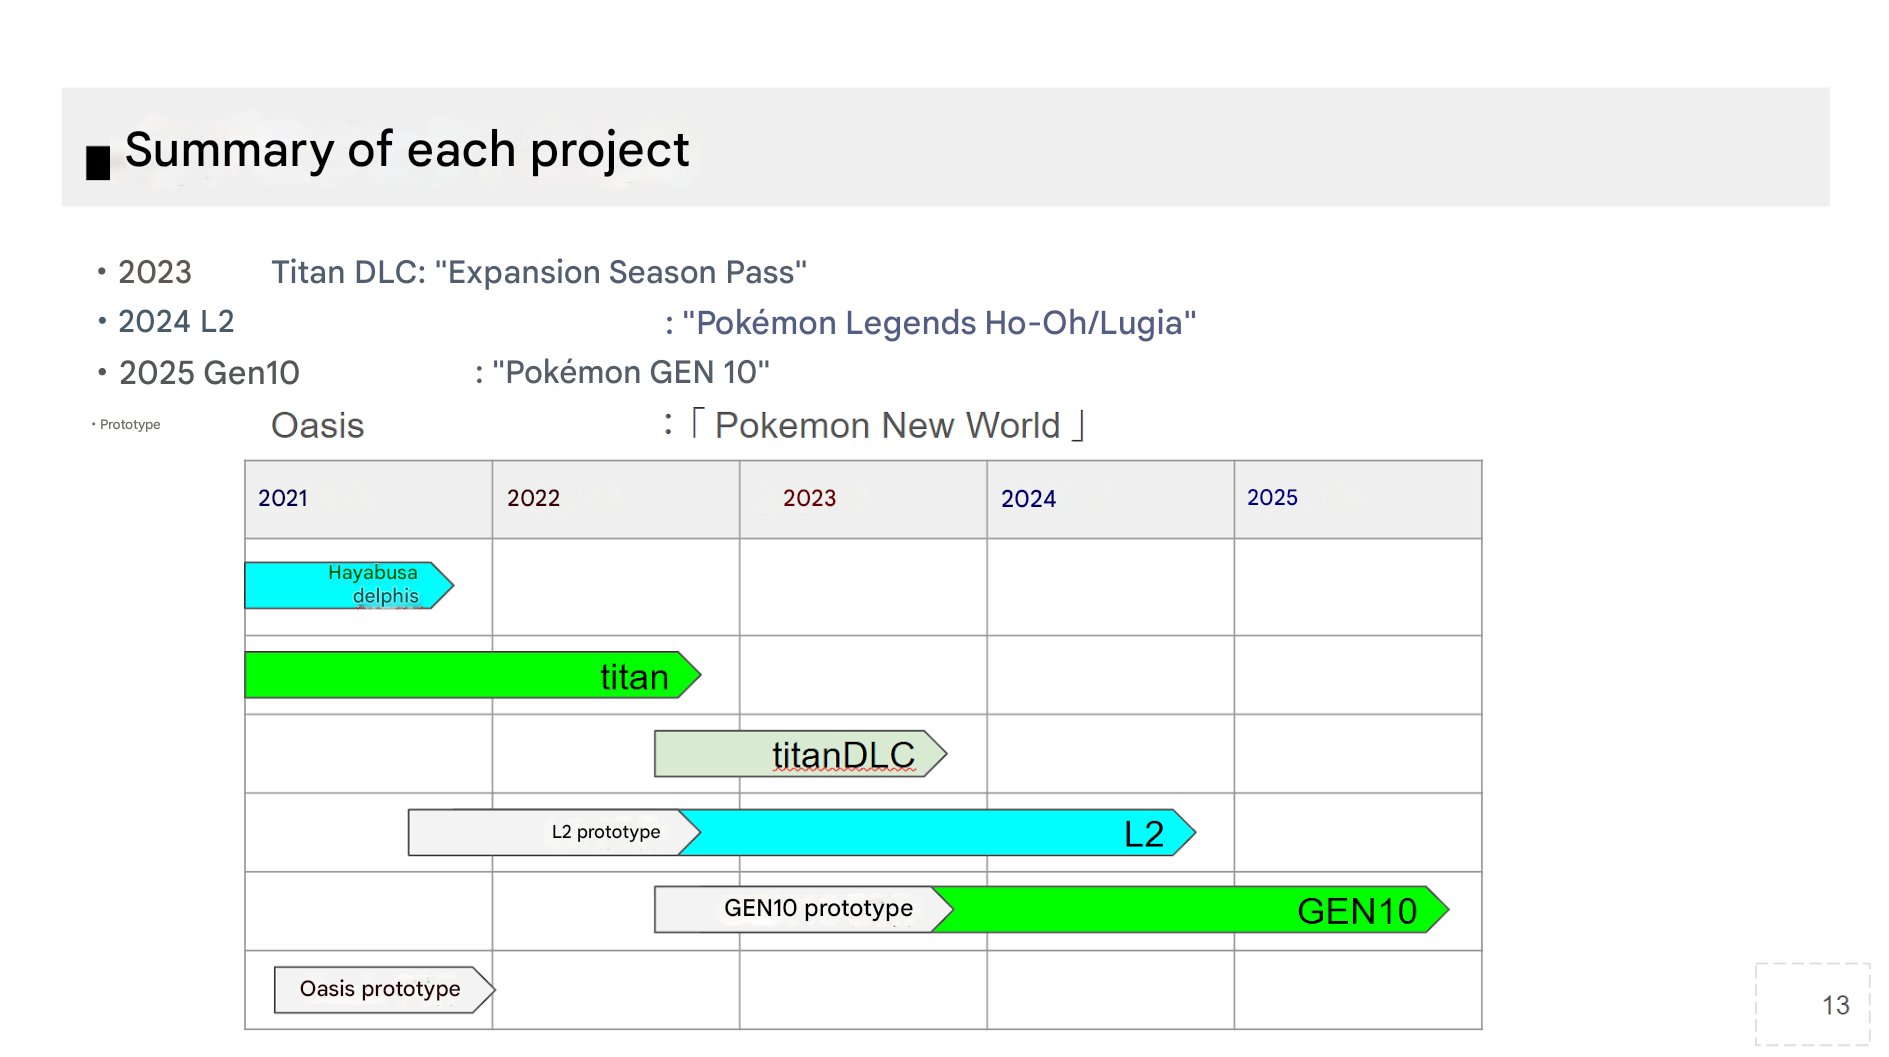This screenshot has height=1057, width=1889.
Task: Select the "2023" bullet text above the chart
Action: tap(155, 272)
